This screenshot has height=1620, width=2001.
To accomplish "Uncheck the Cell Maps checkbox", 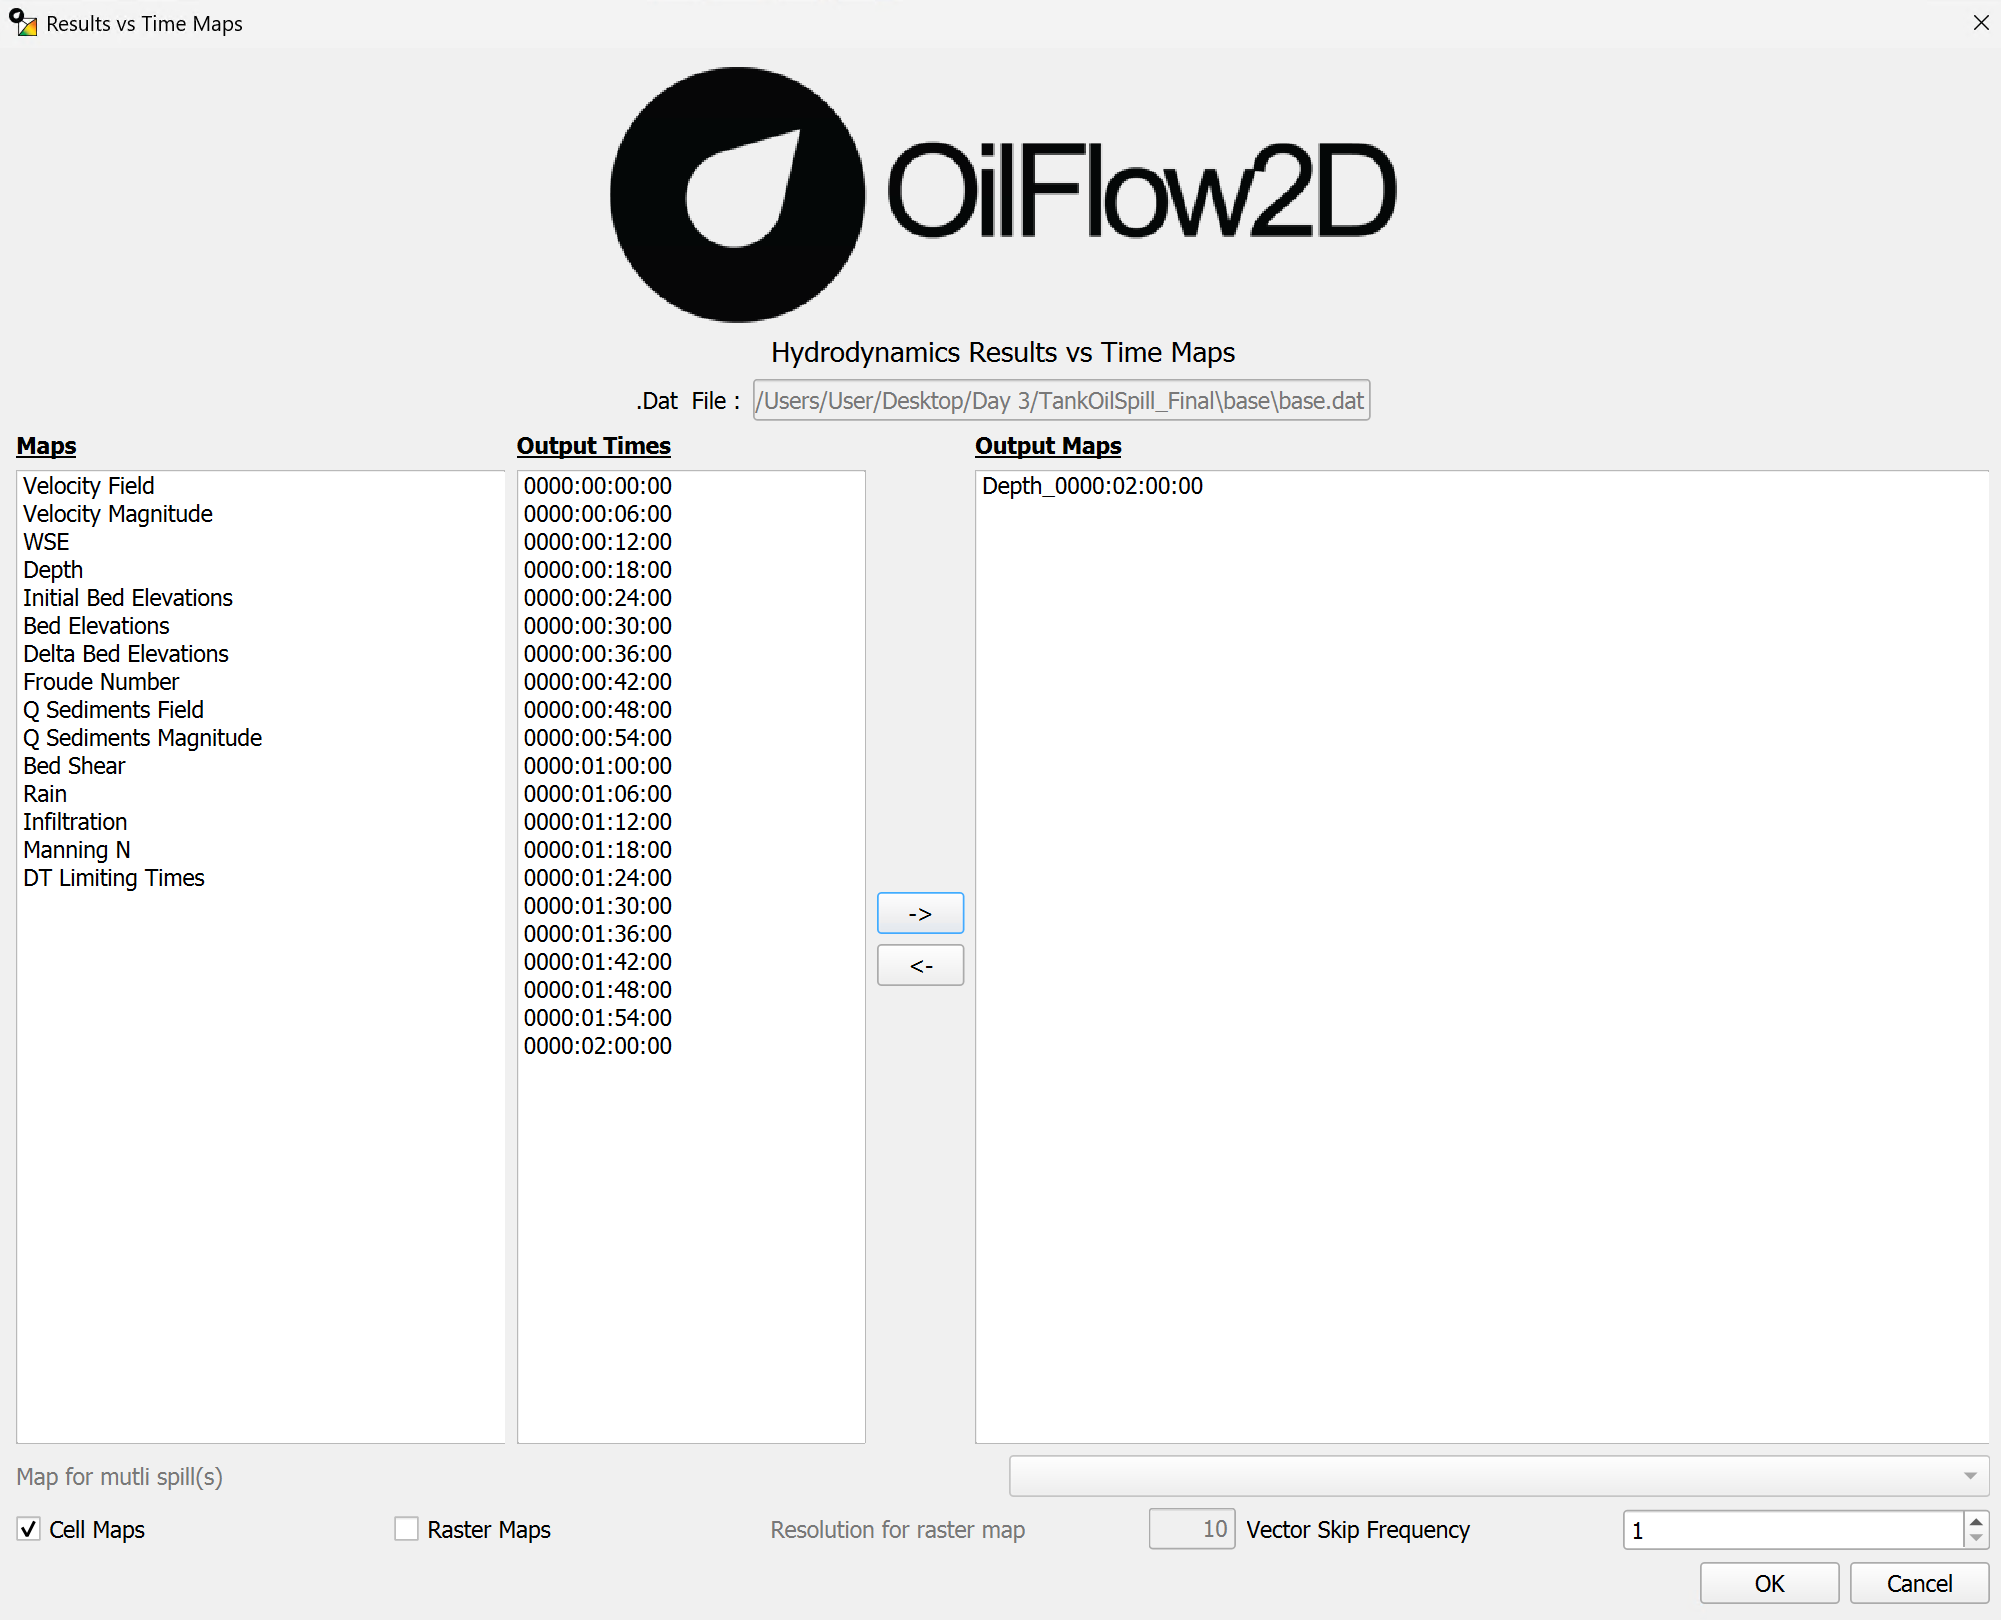I will pyautogui.click(x=29, y=1529).
